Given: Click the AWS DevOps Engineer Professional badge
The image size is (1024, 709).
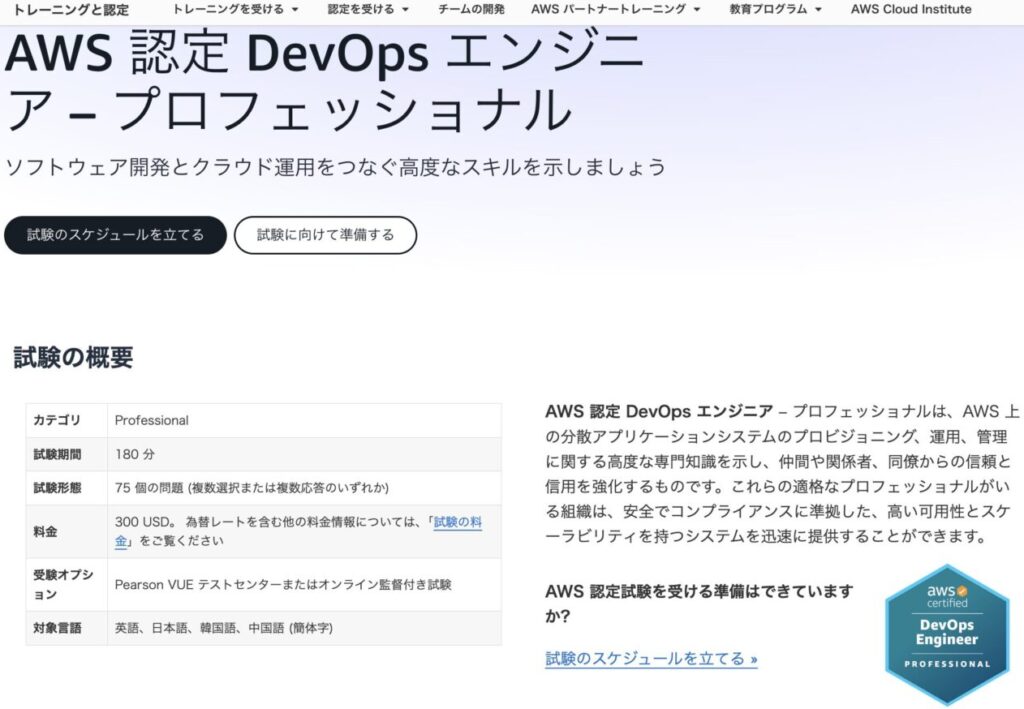Looking at the screenshot, I should 946,635.
